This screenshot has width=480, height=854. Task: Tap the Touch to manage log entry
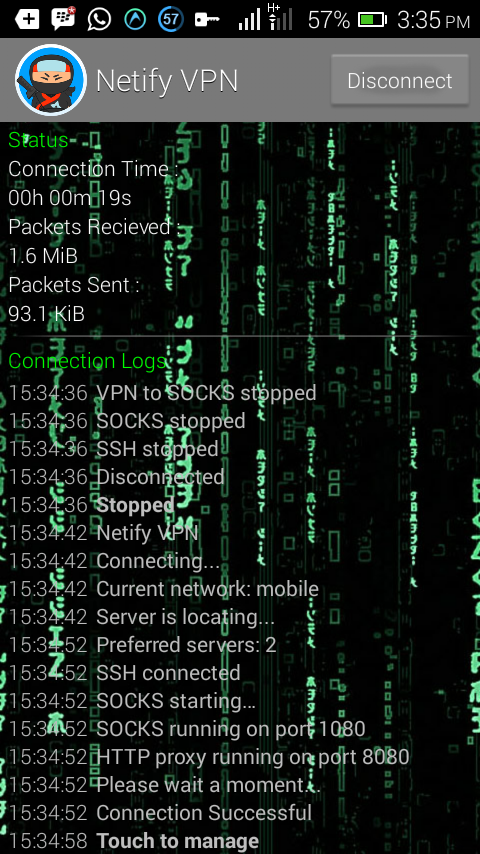133,841
